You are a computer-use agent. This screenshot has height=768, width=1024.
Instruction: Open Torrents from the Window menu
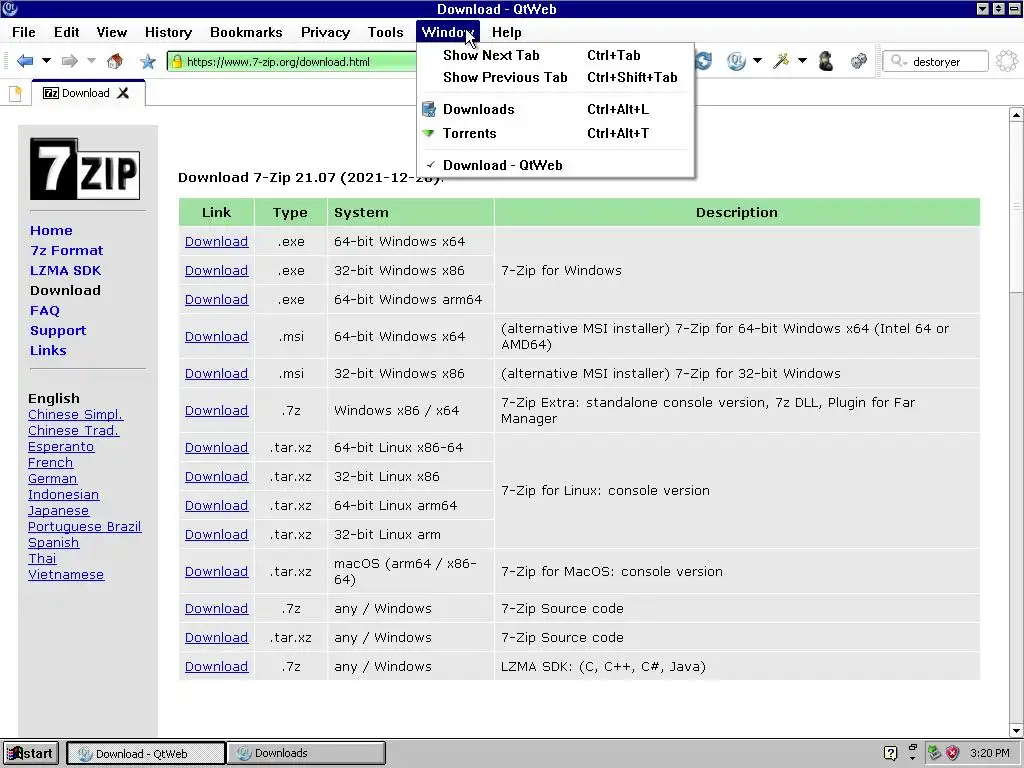click(x=555, y=133)
